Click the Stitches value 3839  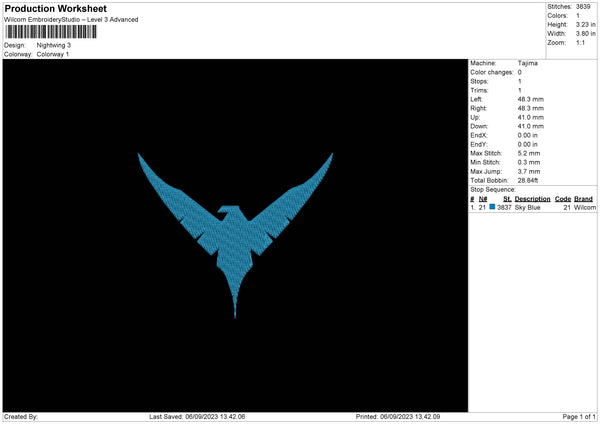(x=583, y=7)
